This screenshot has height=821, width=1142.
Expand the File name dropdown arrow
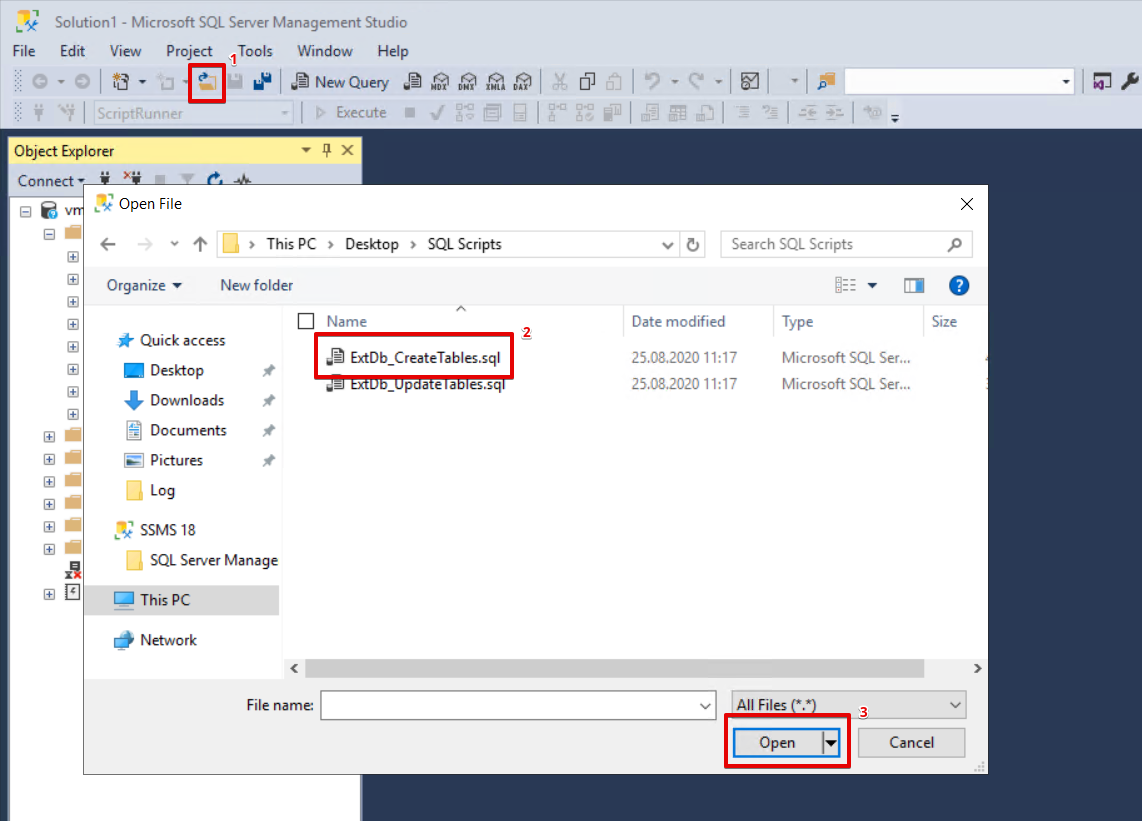pos(705,705)
